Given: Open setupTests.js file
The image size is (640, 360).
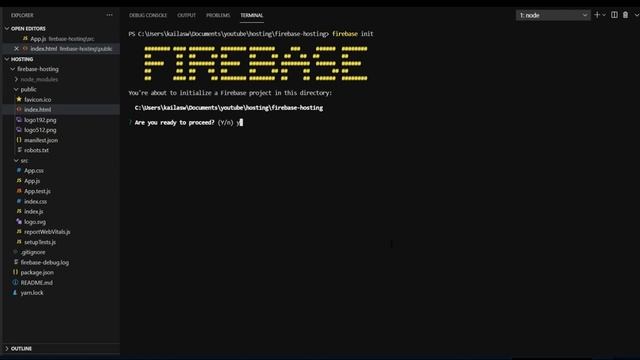Looking at the screenshot, I should coord(40,242).
